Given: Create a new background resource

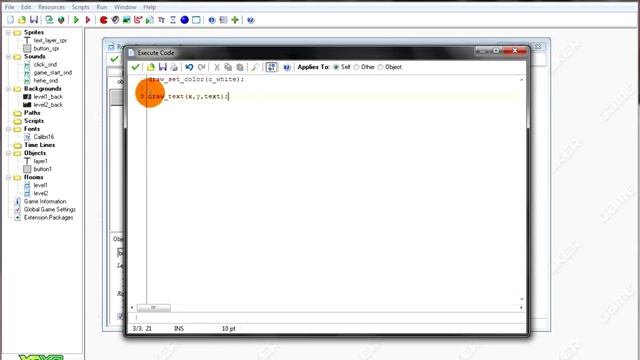Looking at the screenshot, I should 127,20.
